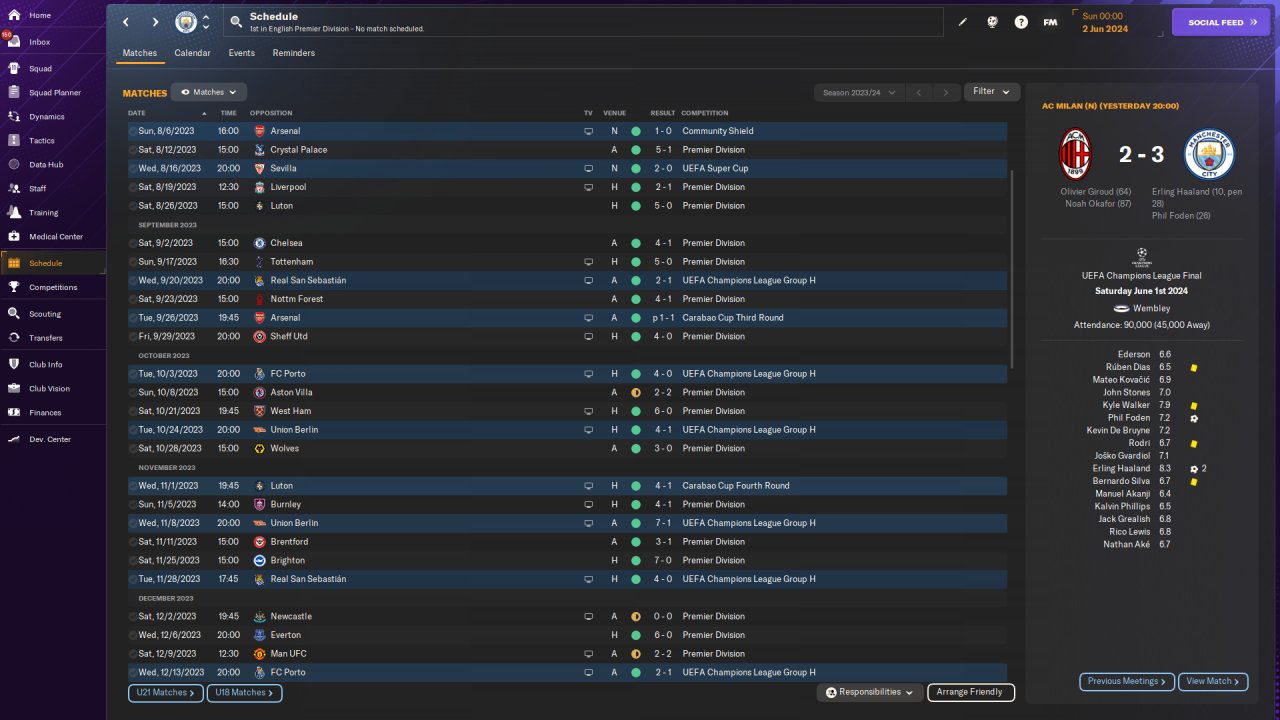Screen dimensions: 1280x720
Task: Go forward with the right navigation arrow
Action: point(155,22)
